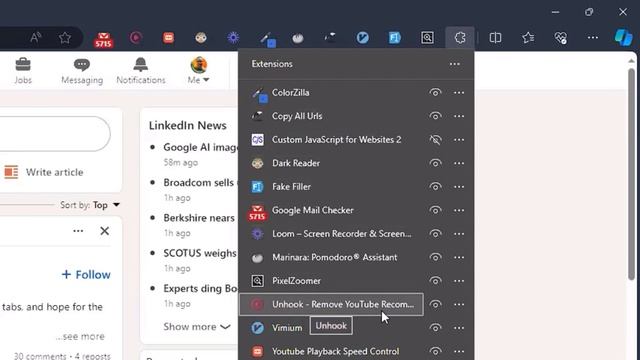640x360 pixels.
Task: Open Split screen from the toolbar
Action: pos(495,38)
